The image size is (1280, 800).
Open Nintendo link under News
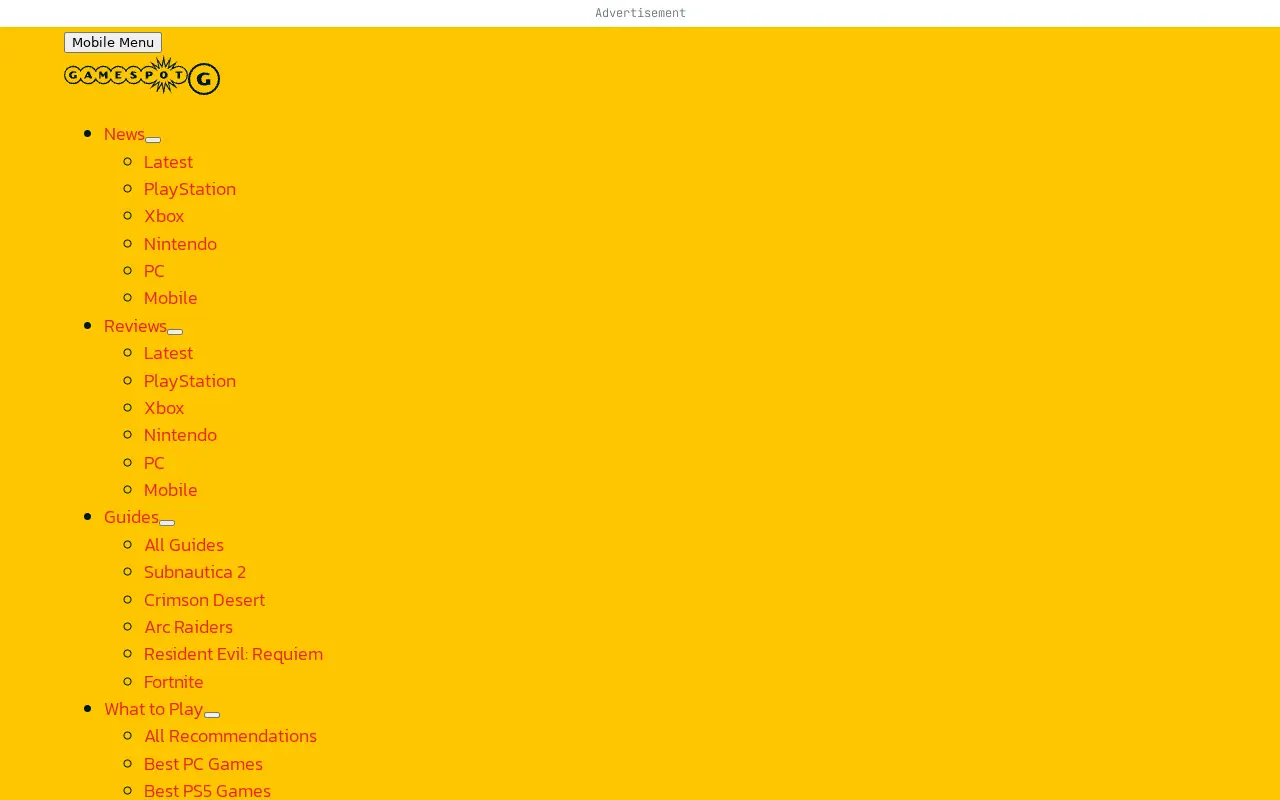tap(180, 244)
